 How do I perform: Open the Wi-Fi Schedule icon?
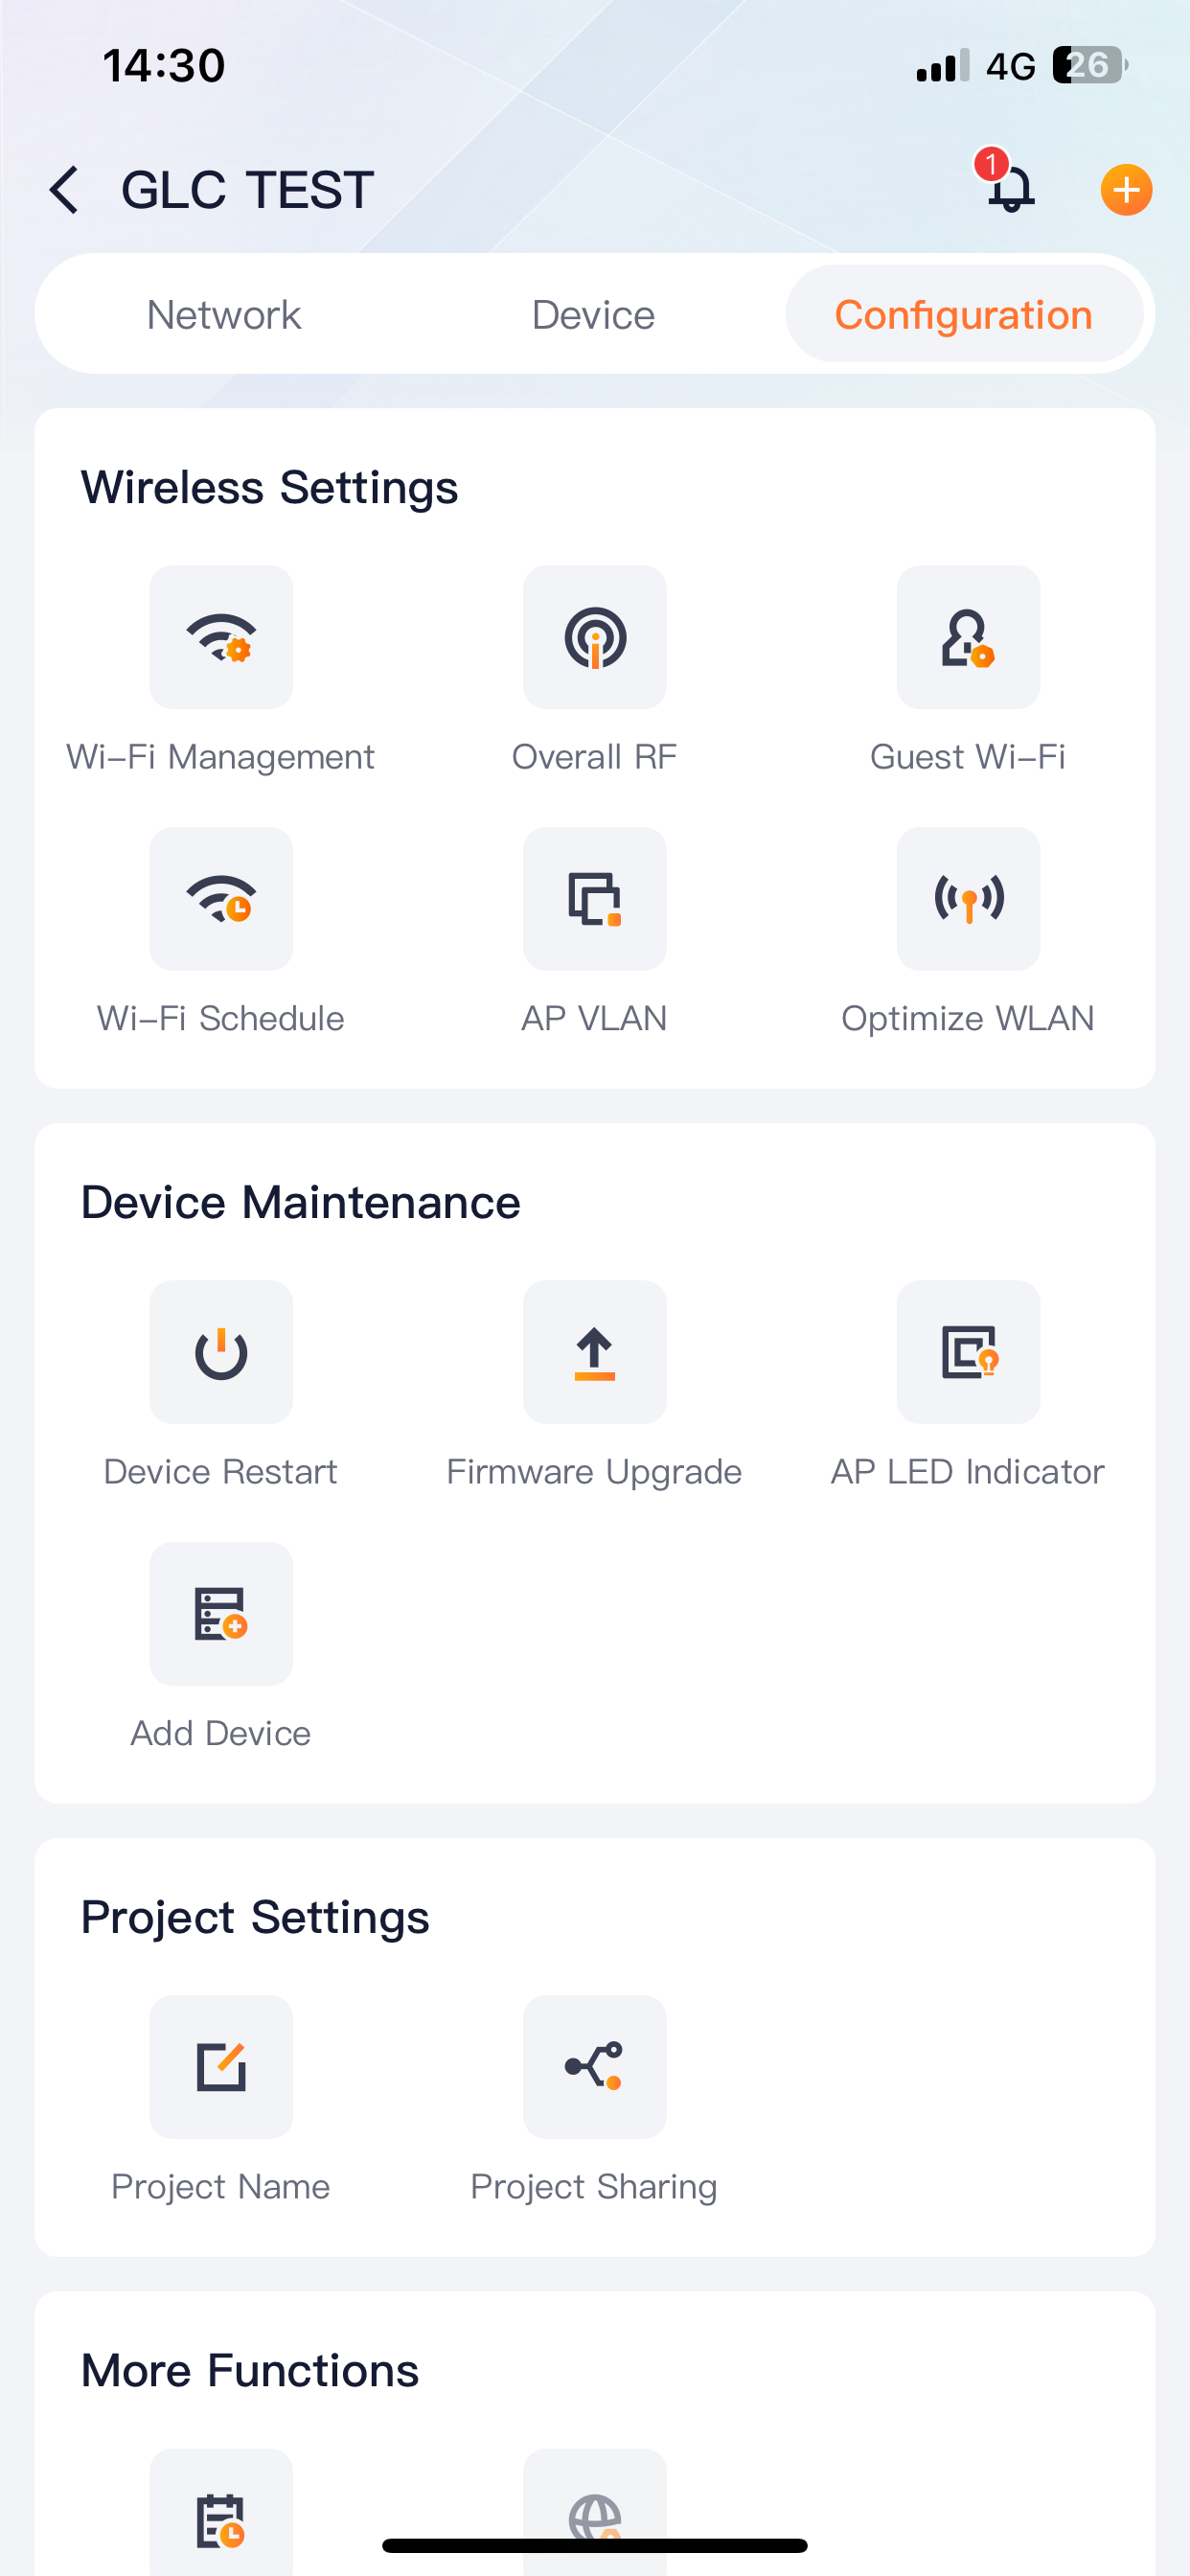pyautogui.click(x=221, y=898)
